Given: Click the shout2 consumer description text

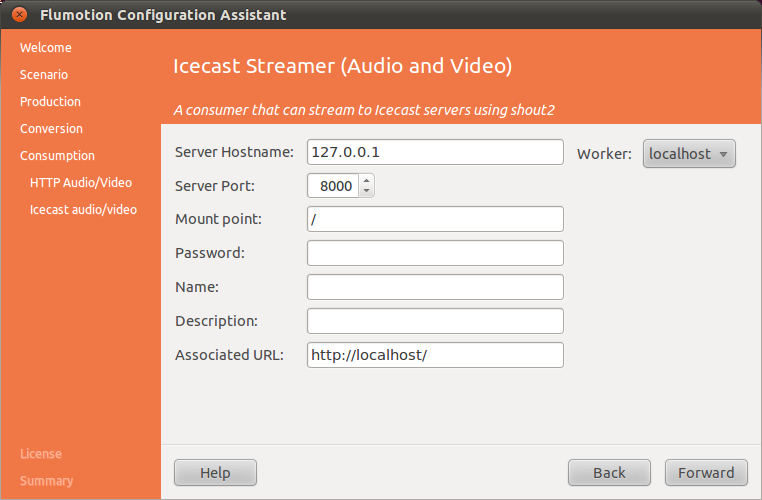Looking at the screenshot, I should click(x=364, y=110).
